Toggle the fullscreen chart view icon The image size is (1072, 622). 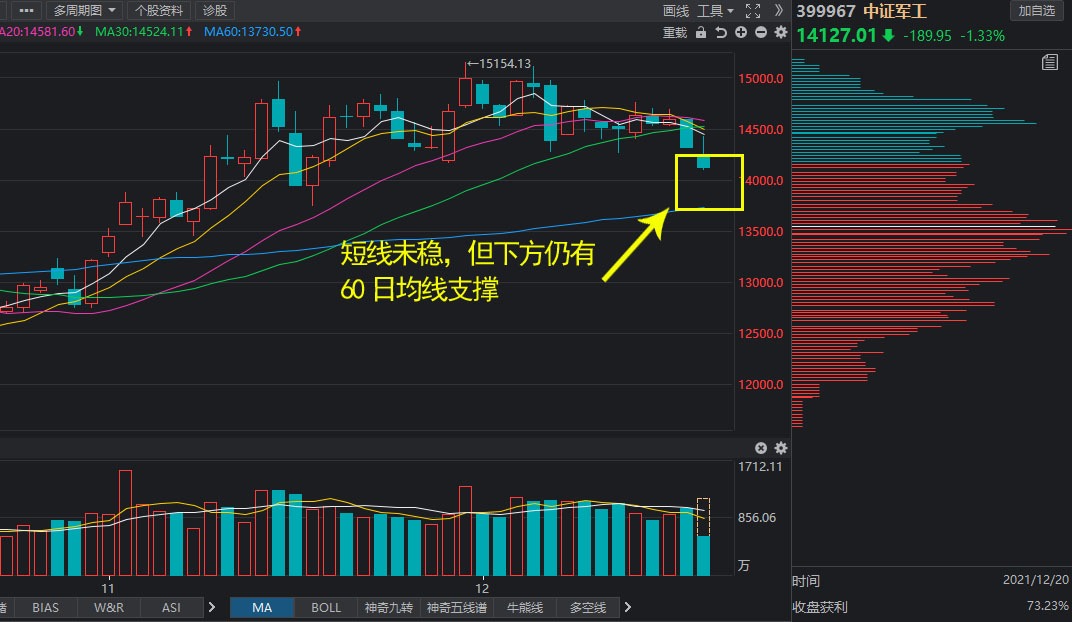click(x=753, y=11)
